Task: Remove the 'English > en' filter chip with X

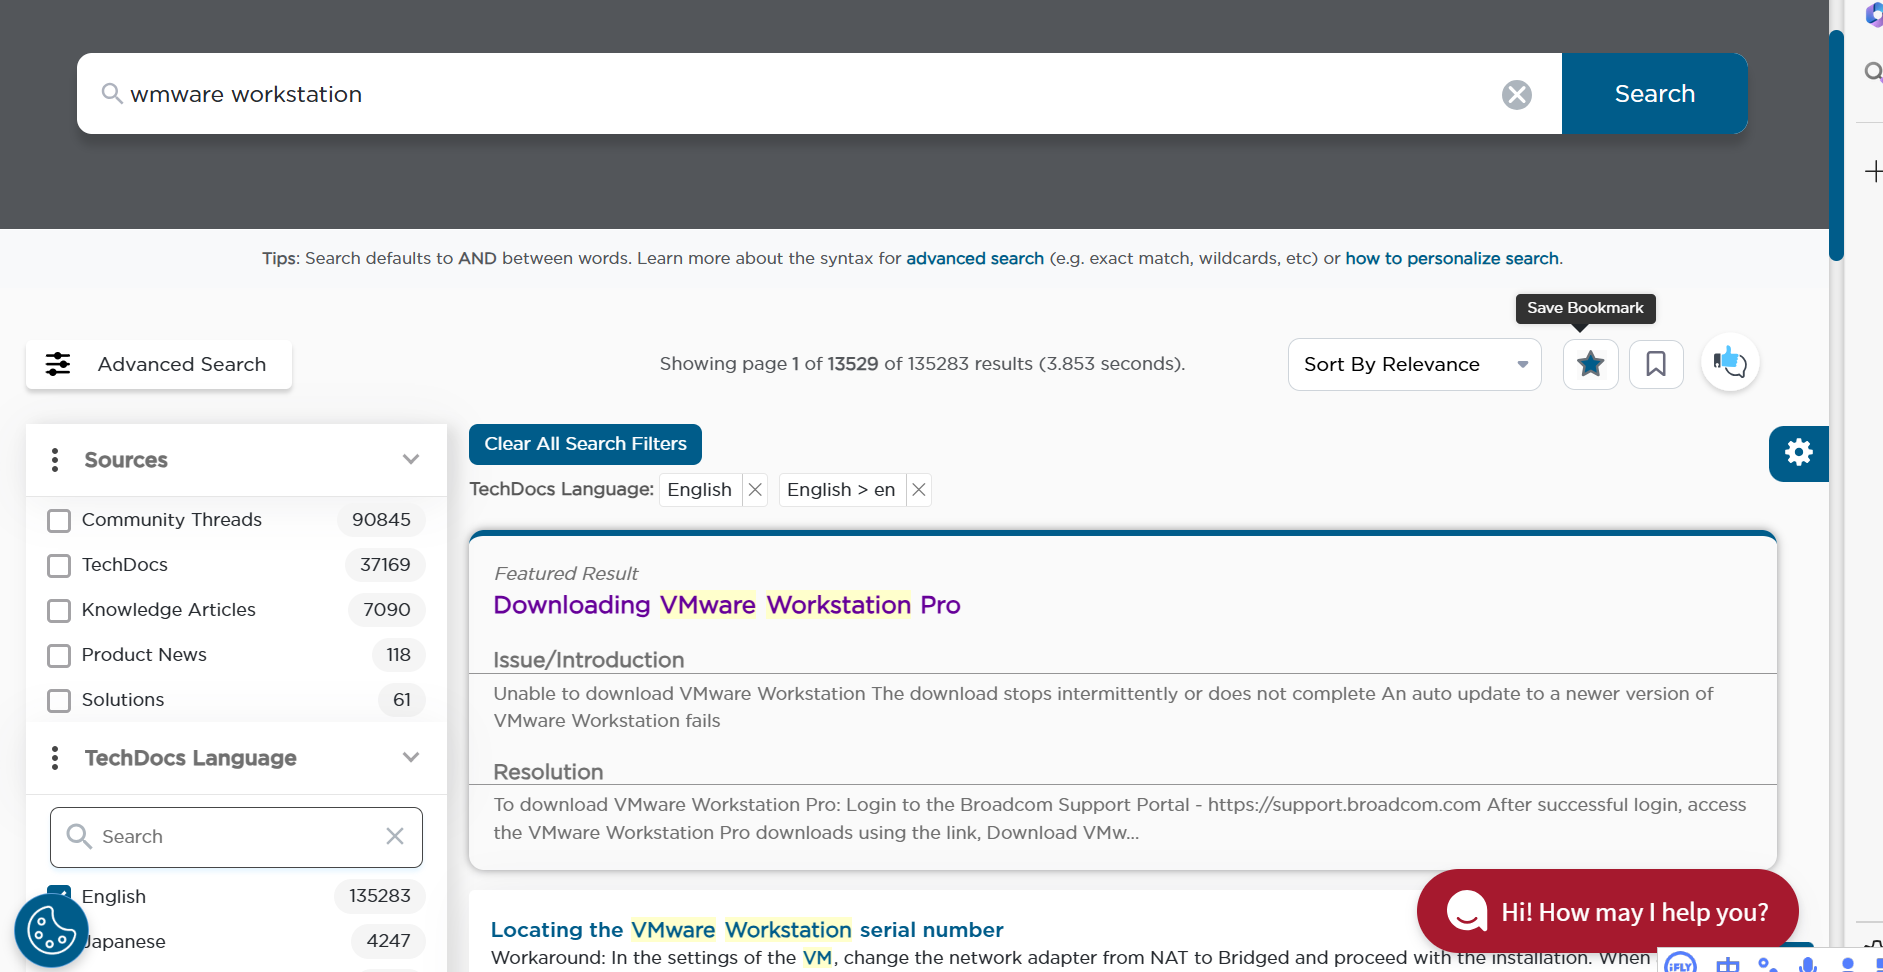Action: (918, 490)
